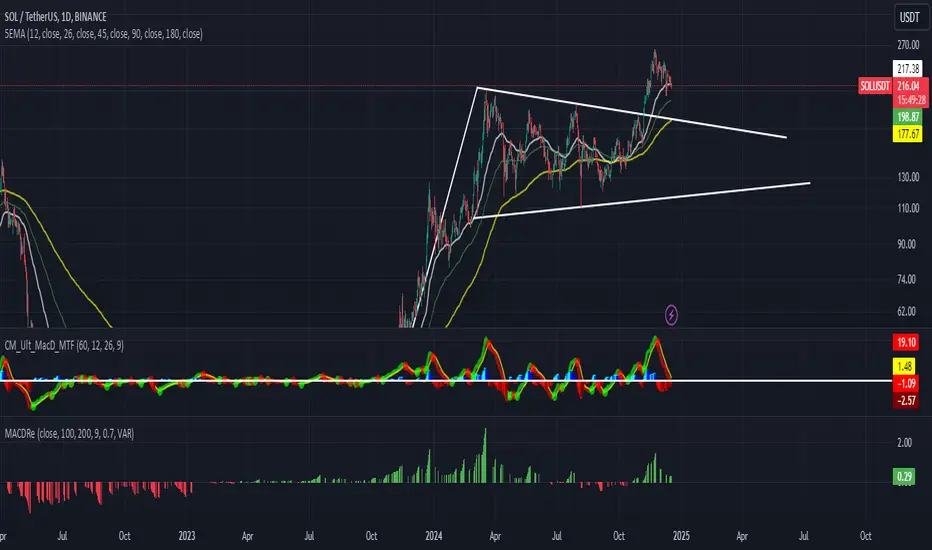Select the upper white descending trendline
The image size is (932, 550).
point(631,112)
